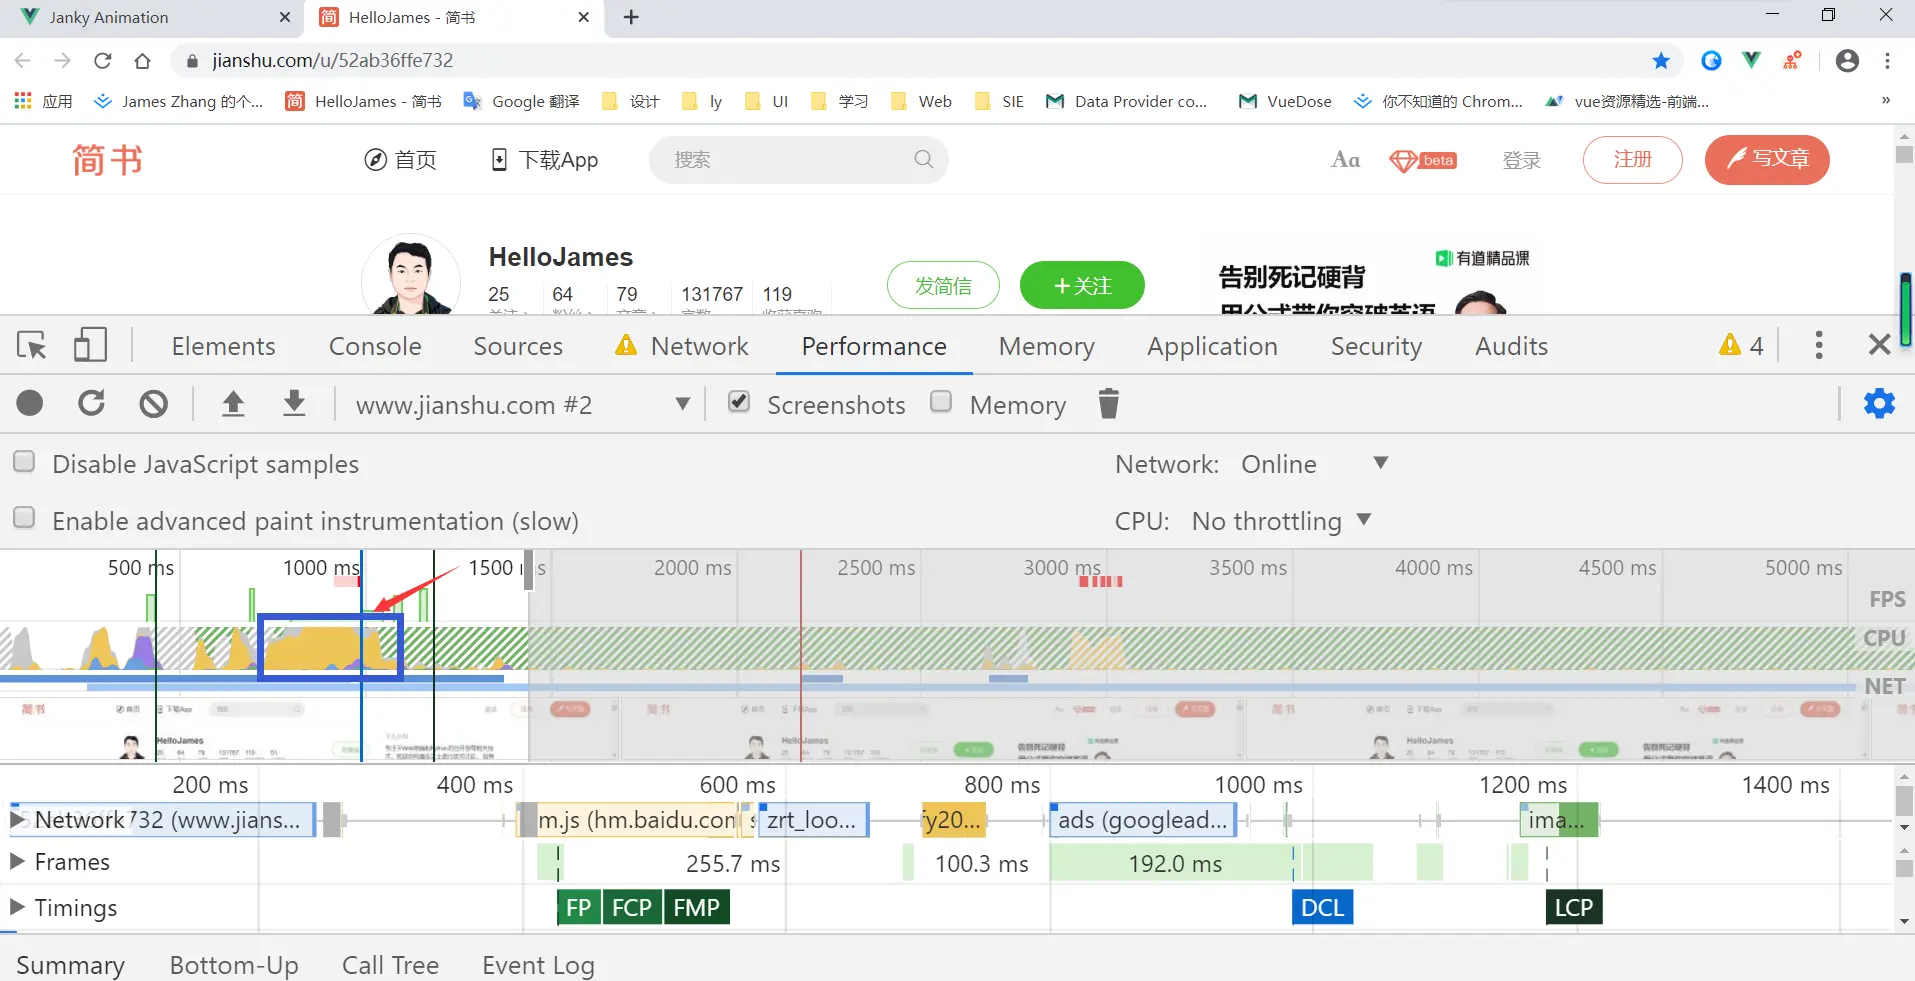Switch to the Janky Animation browser tab
Screen dimensions: 1915x981
[152, 18]
